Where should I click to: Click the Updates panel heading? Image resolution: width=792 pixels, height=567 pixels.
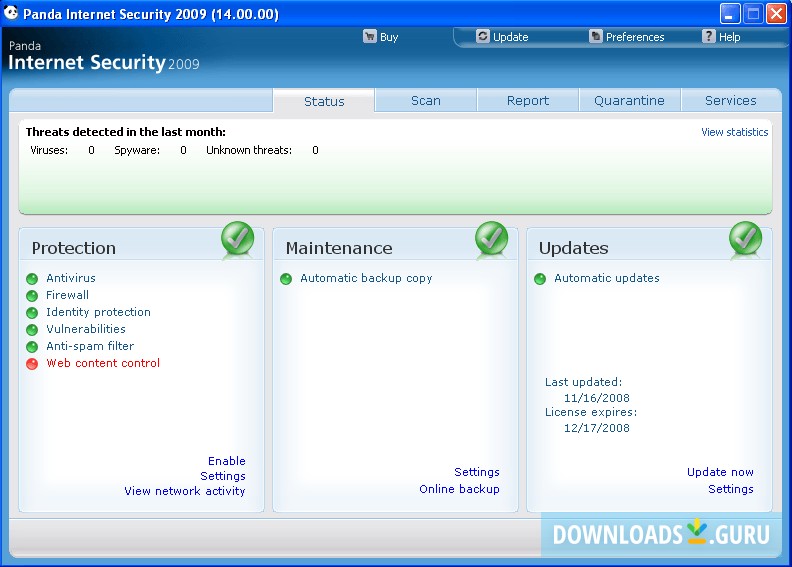coord(573,248)
